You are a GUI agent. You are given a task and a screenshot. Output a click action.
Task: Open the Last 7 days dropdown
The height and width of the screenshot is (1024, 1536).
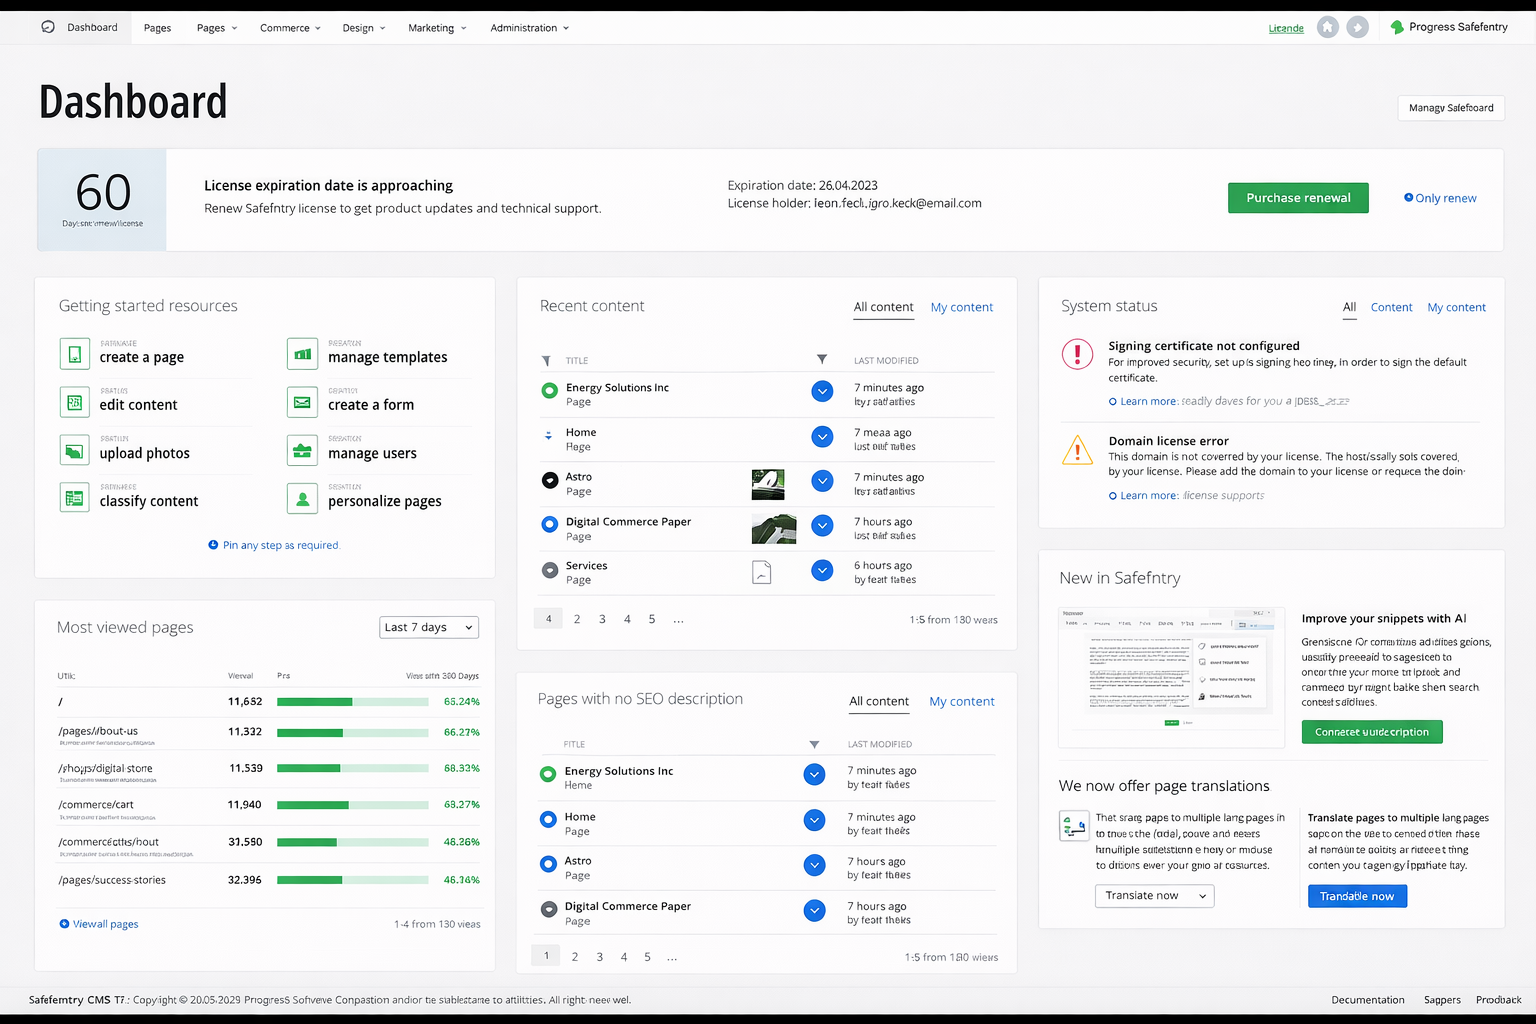coord(428,627)
